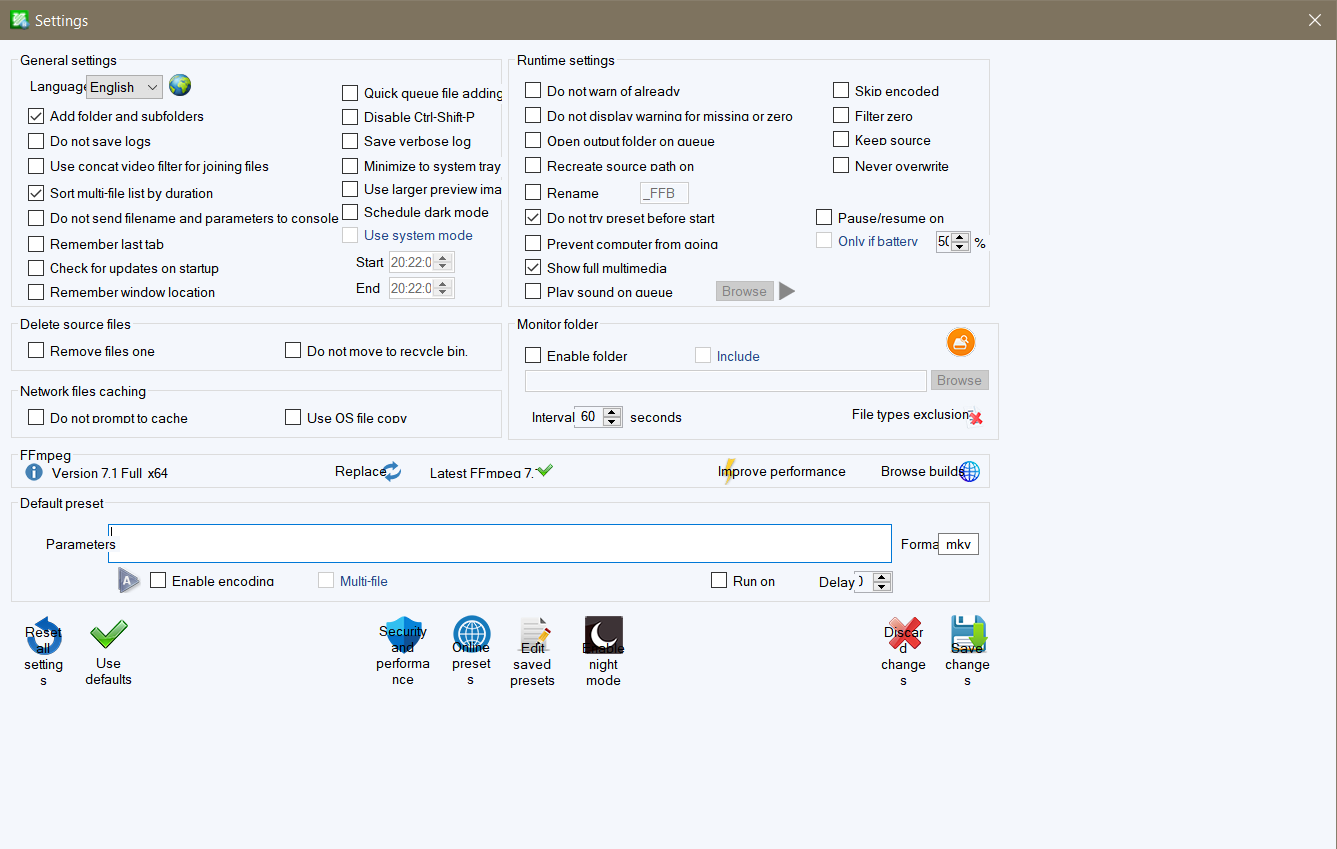Open Browse builds globe icon
This screenshot has width=1337, height=849.
[969, 471]
